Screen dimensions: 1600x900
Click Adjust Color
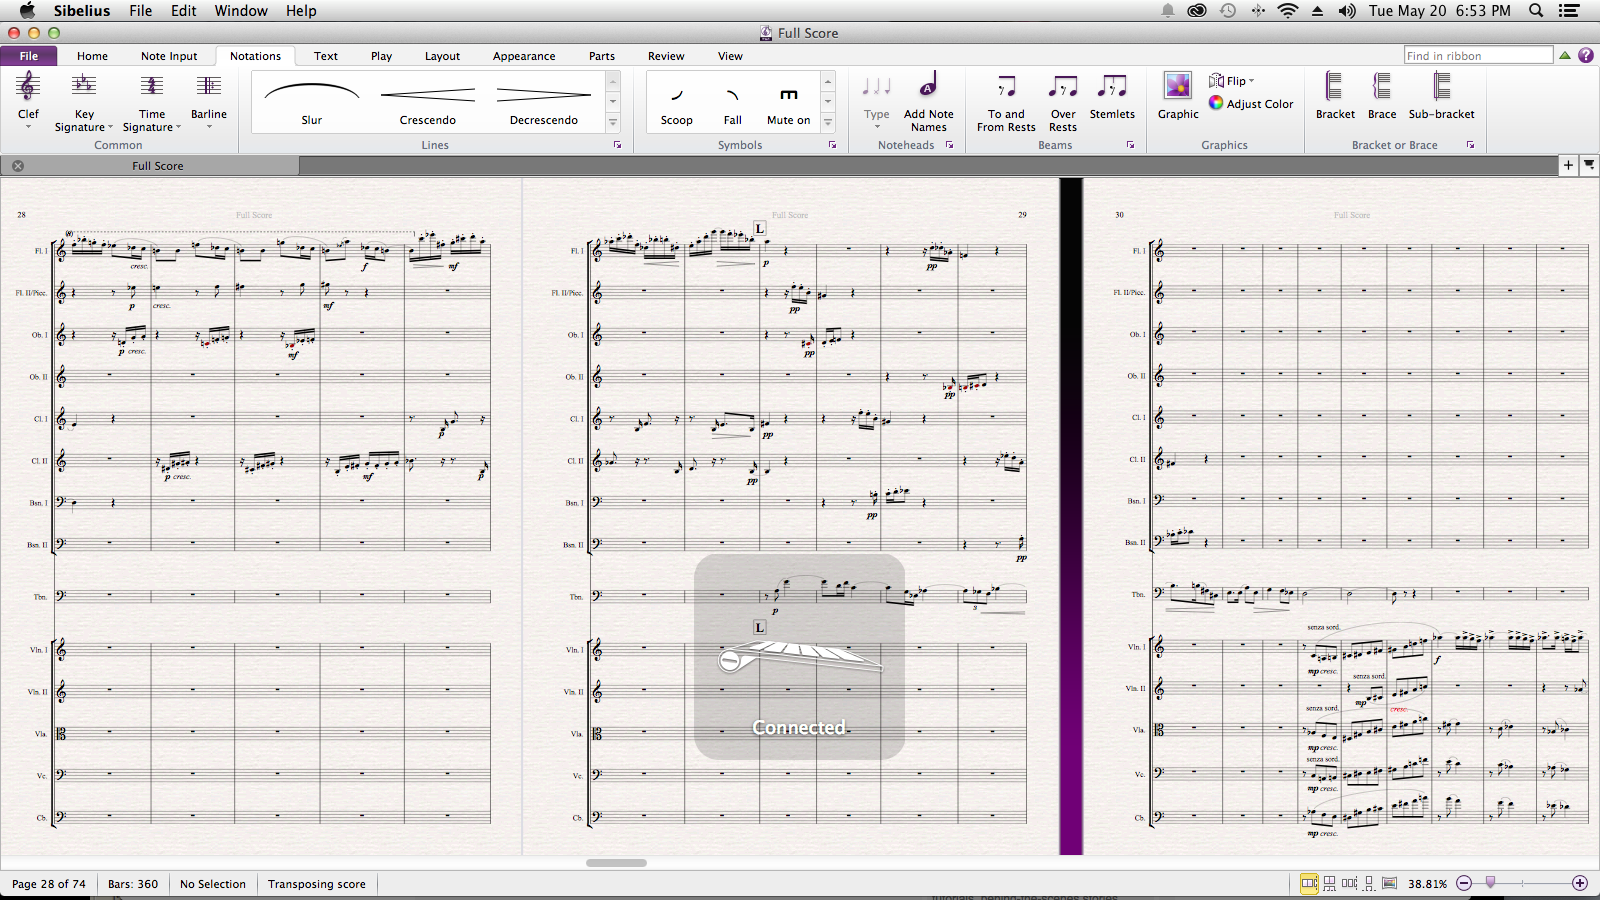pos(1251,103)
